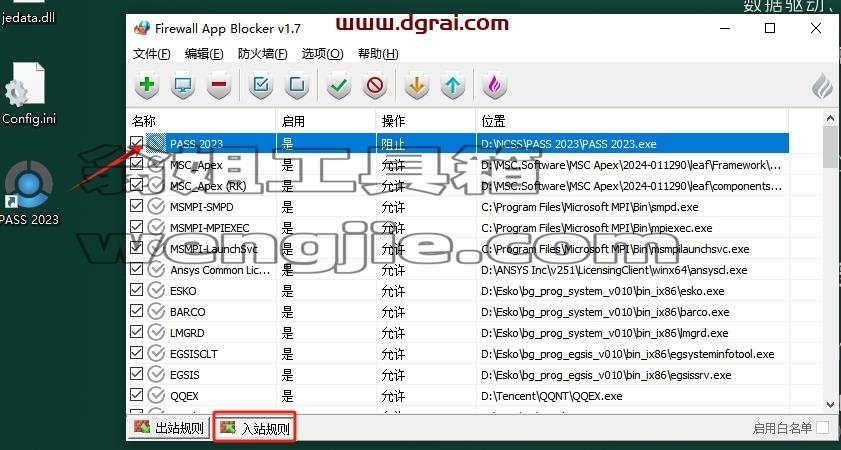Select the PASS 2023 desktop shortcut
The image size is (841, 450).
[28, 193]
